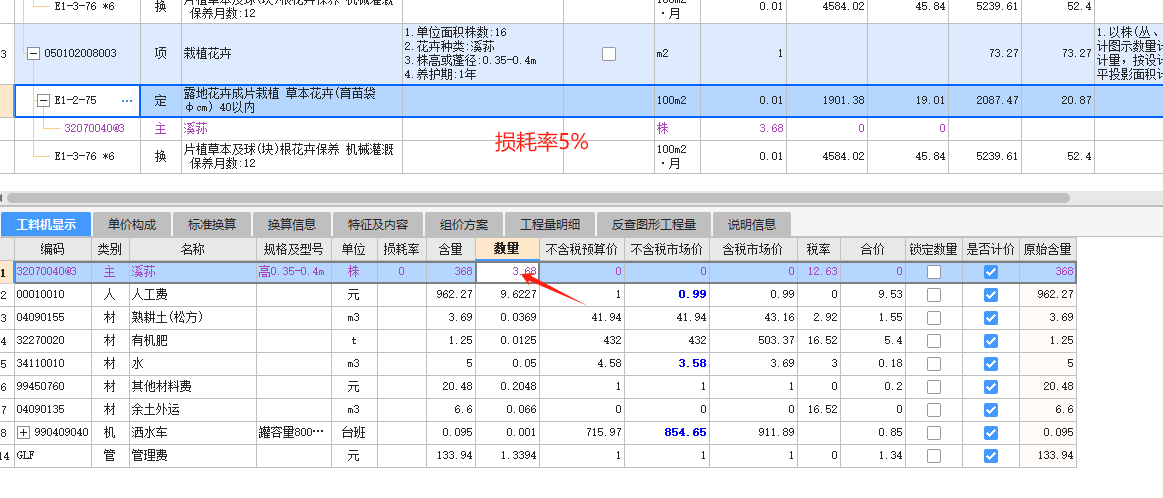Click the 含税市场价 column header
The image size is (1163, 498).
pos(753,249)
